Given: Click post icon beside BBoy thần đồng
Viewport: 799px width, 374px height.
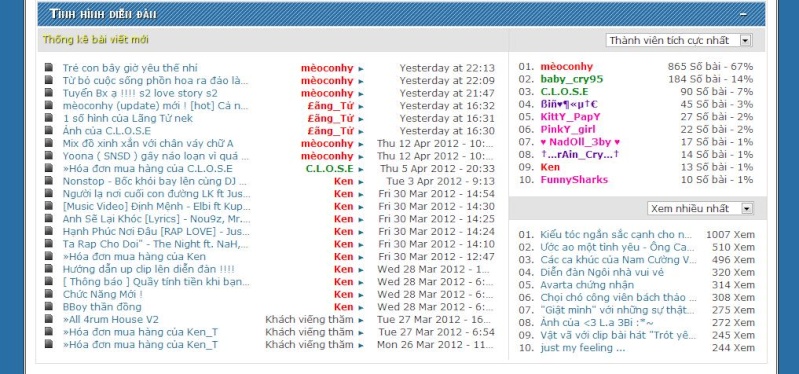Looking at the screenshot, I should coord(49,306).
